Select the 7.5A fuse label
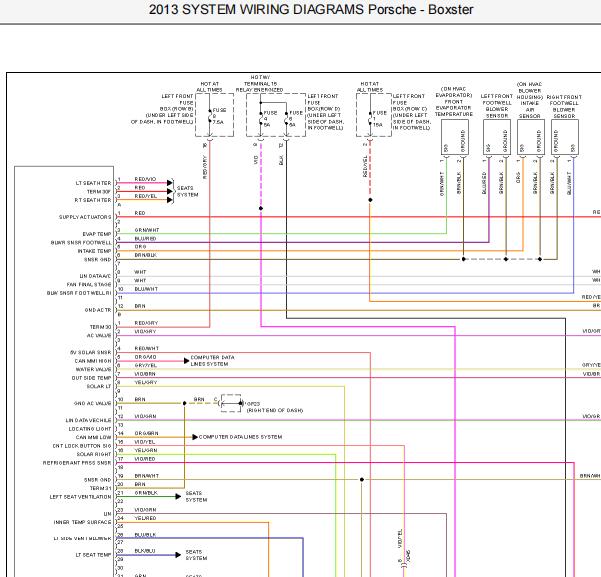The height and width of the screenshot is (577, 601). 218,122
